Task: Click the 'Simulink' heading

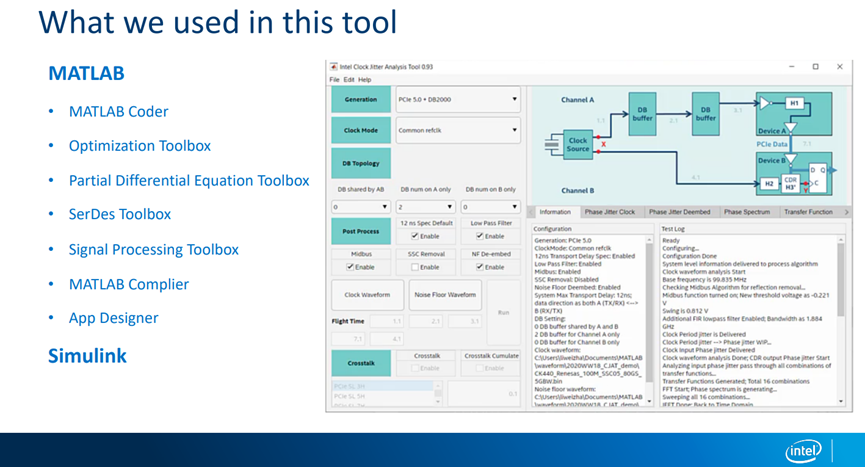Action: 87,356
